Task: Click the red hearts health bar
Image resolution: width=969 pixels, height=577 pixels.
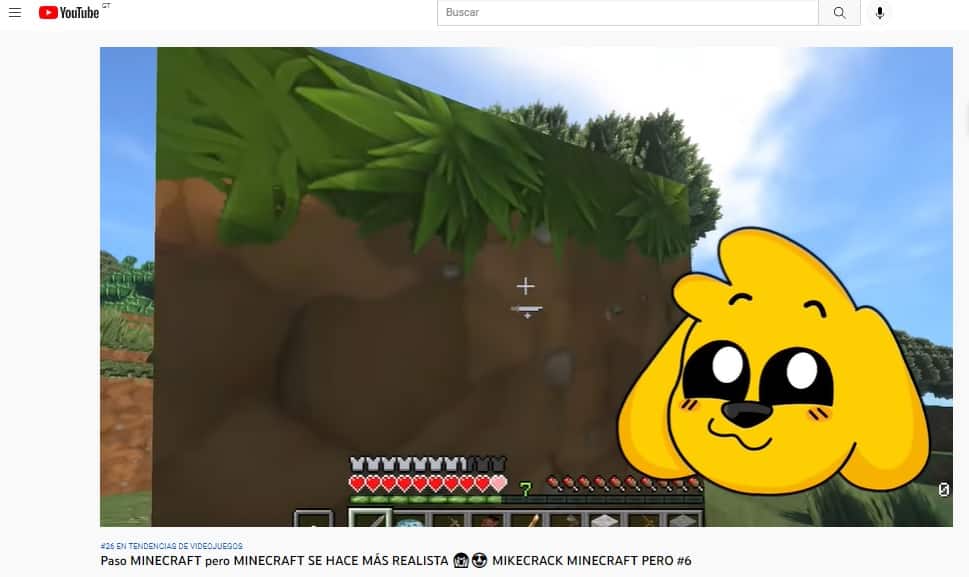Action: coord(427,484)
